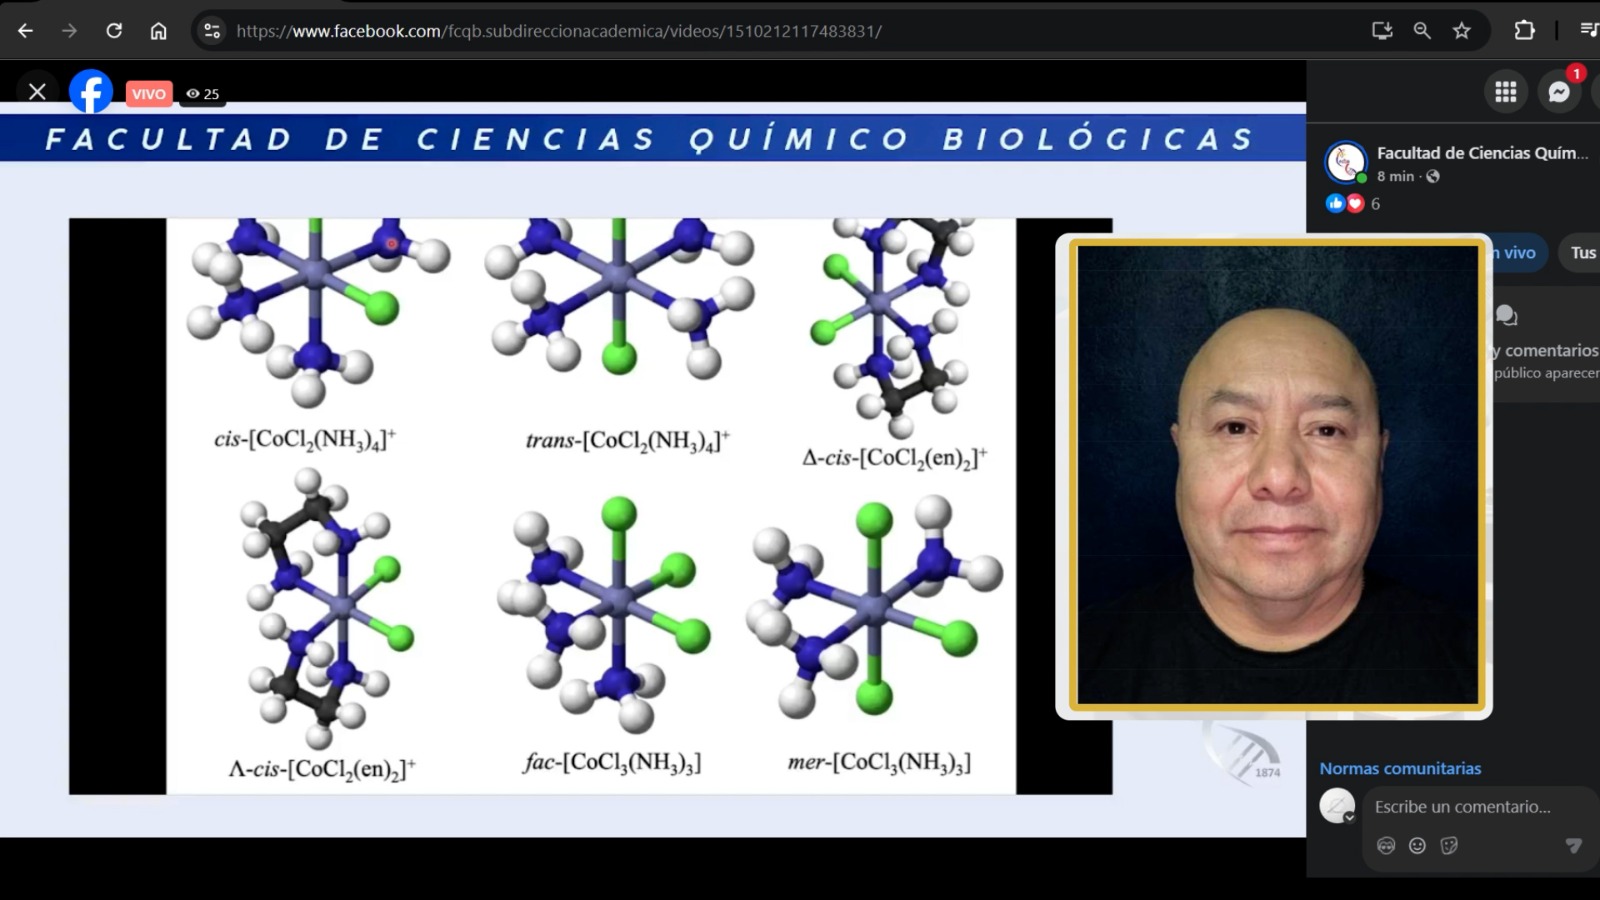Open the Normas comunitarias link

[1400, 768]
